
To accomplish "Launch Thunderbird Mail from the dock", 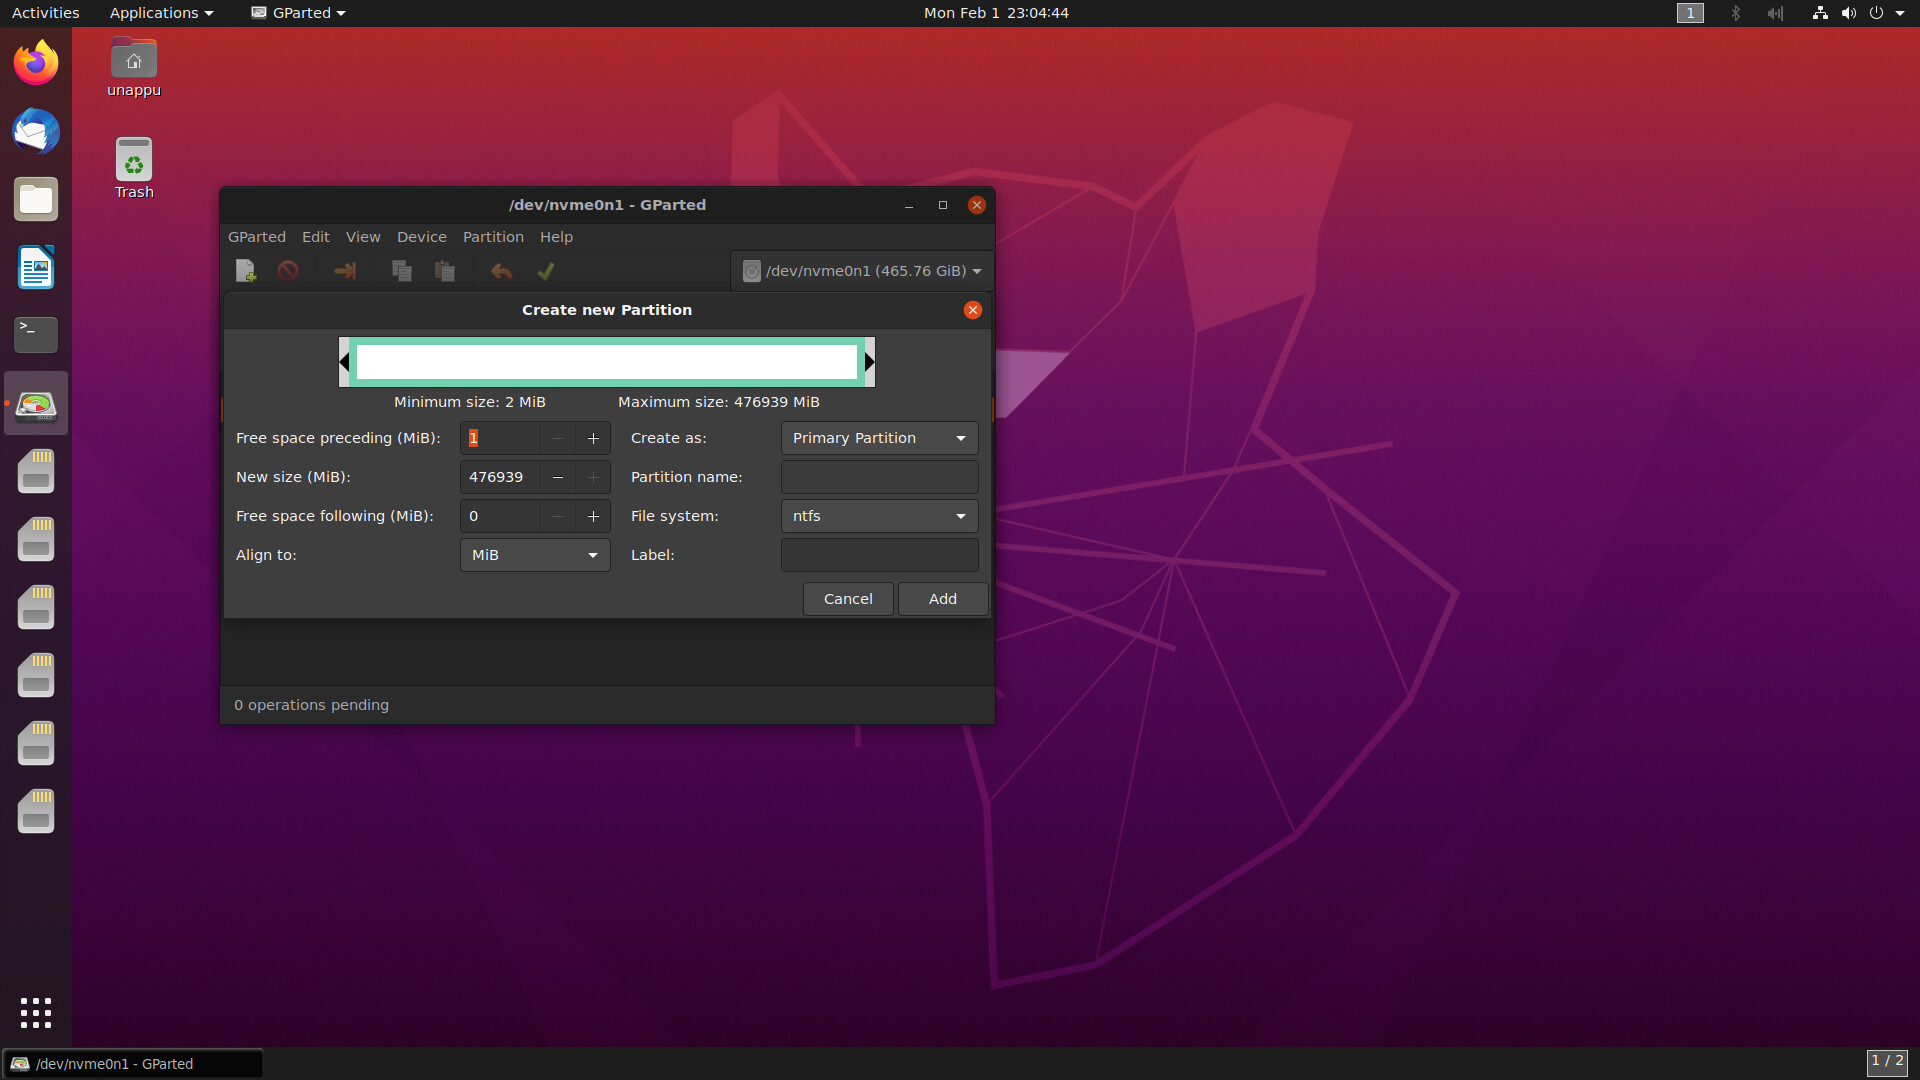I will point(36,131).
